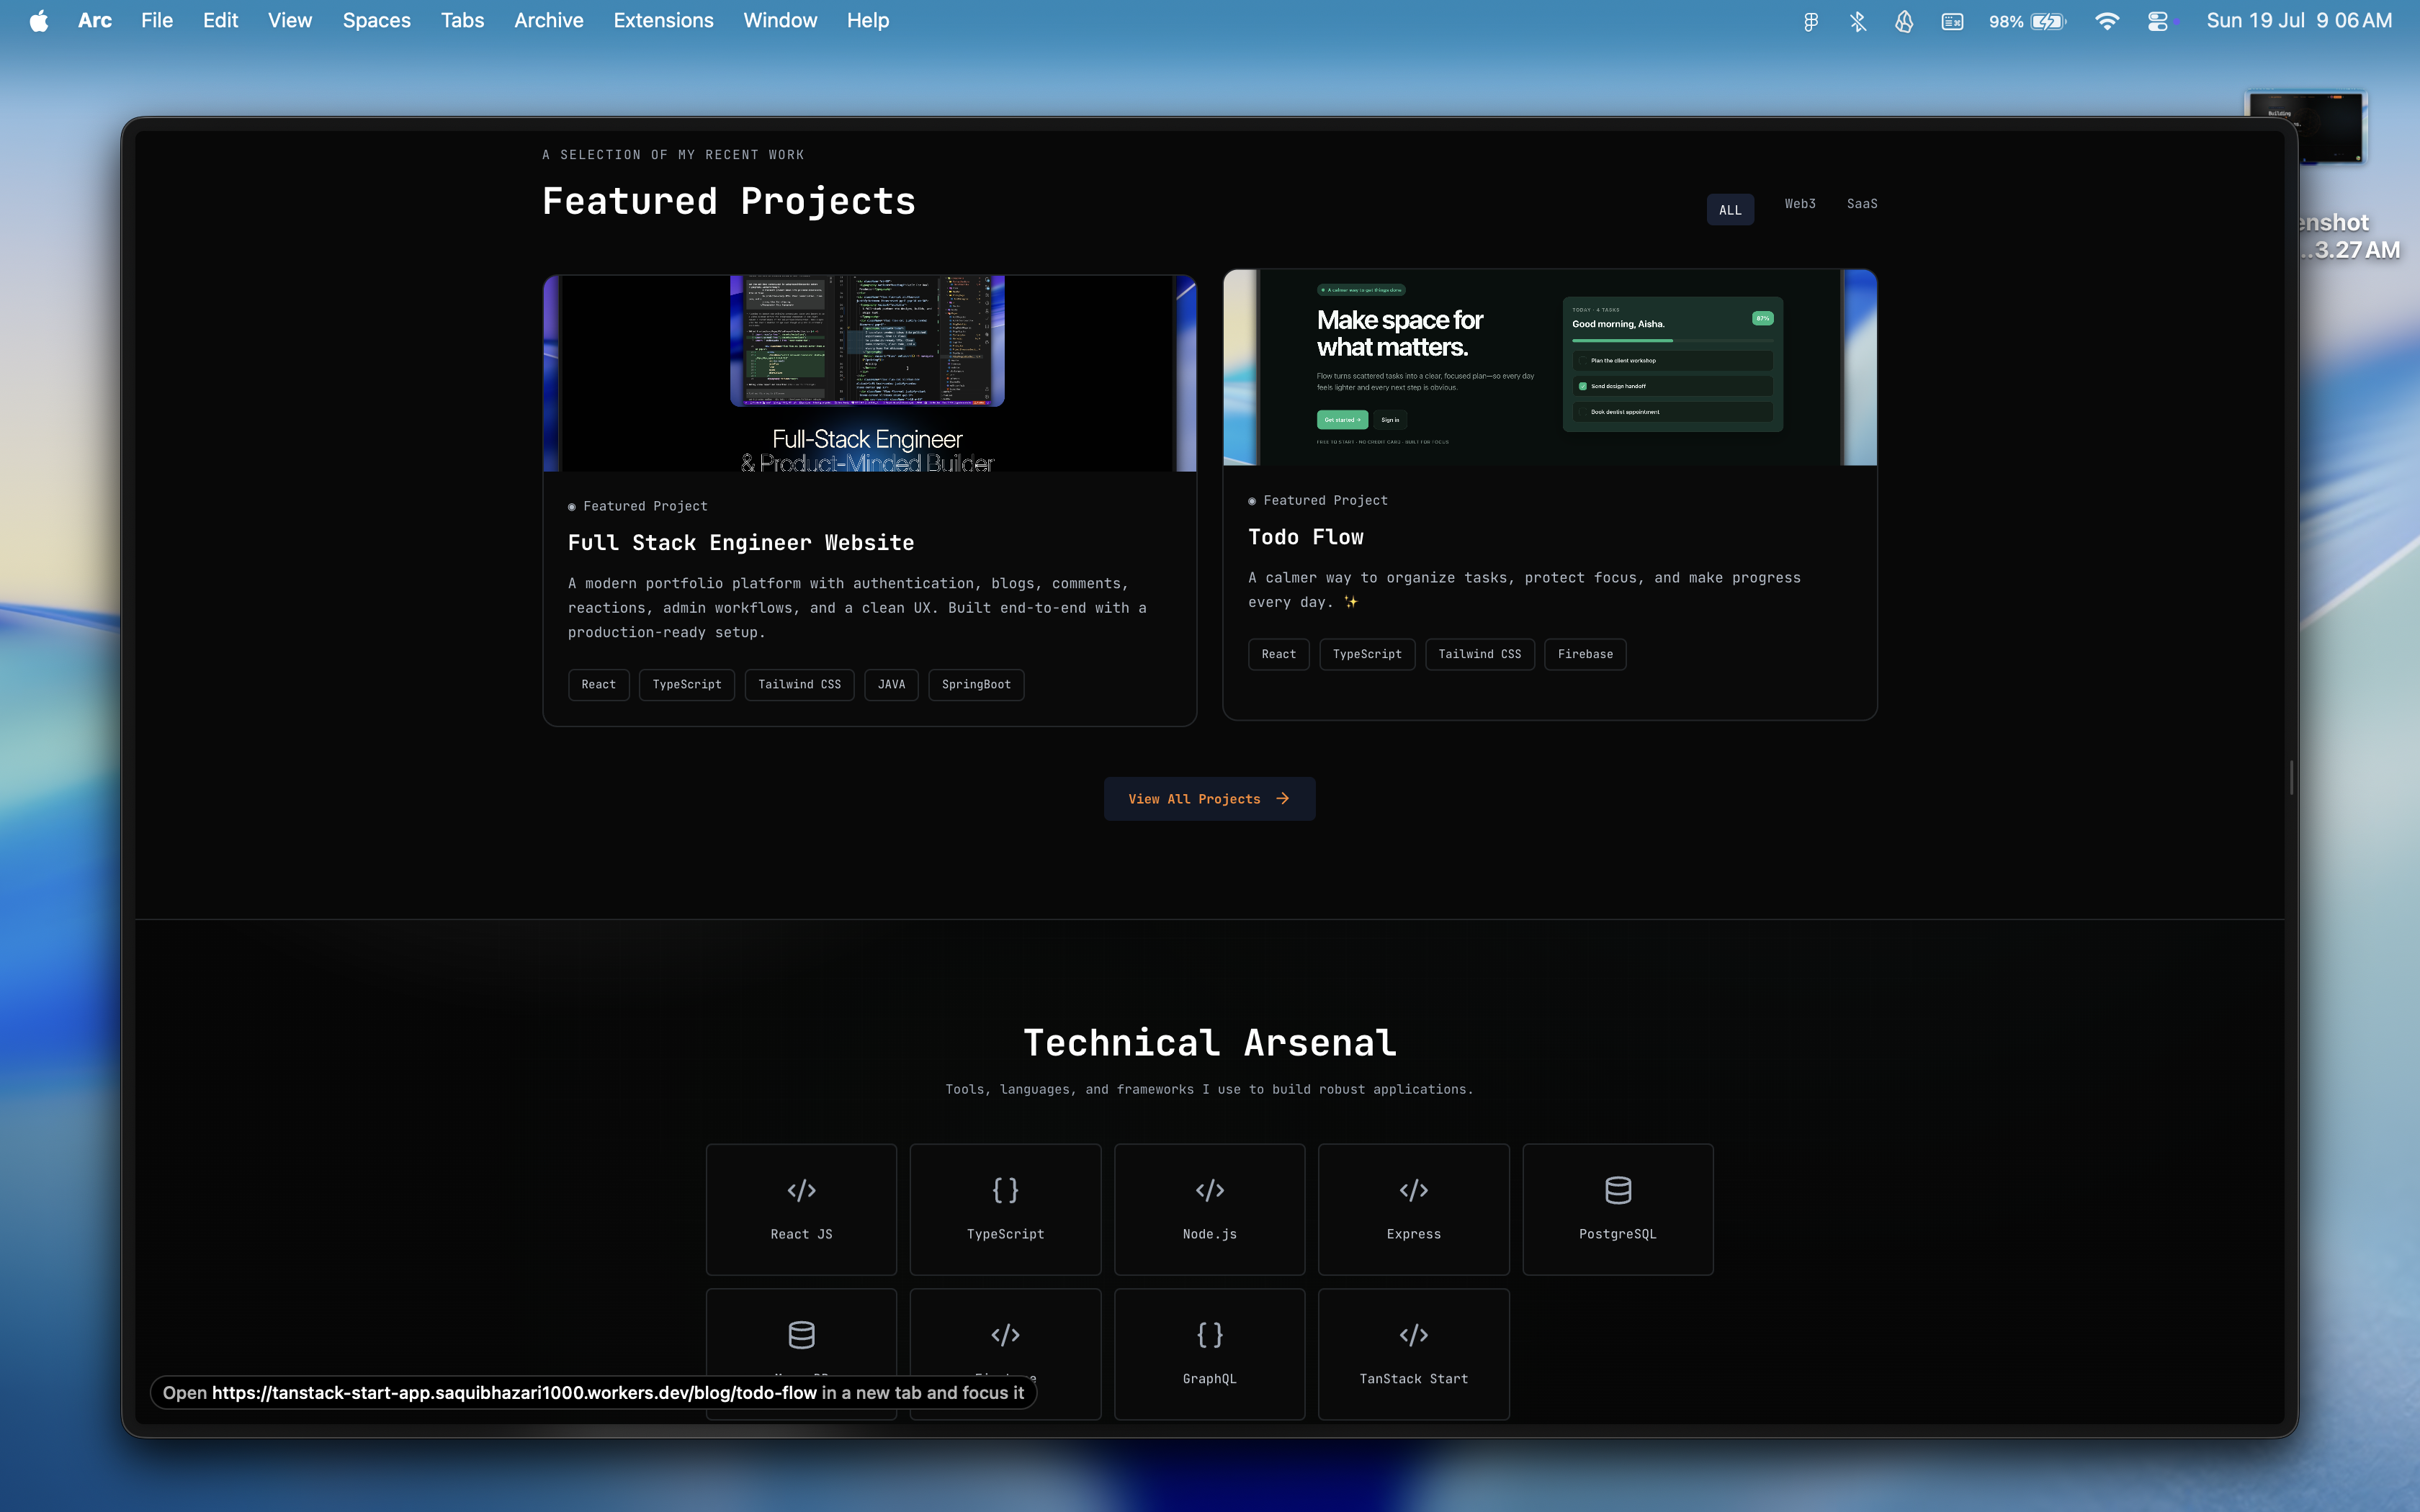Click the Express code icon
2420x1512 pixels.
(x=1413, y=1190)
